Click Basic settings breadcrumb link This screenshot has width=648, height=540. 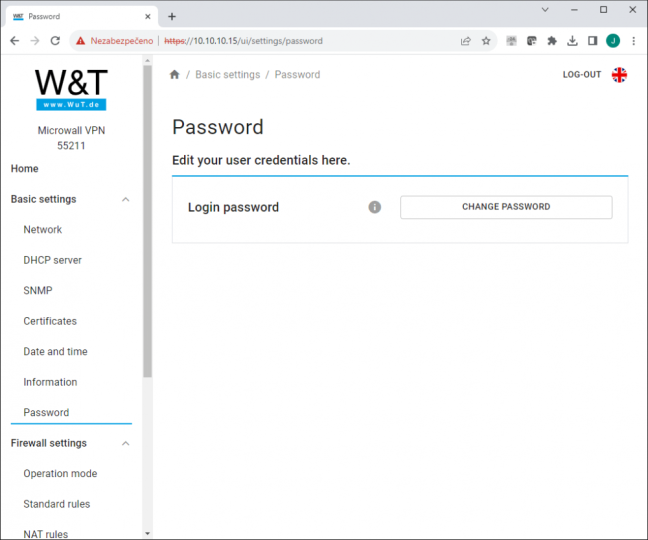pos(228,75)
